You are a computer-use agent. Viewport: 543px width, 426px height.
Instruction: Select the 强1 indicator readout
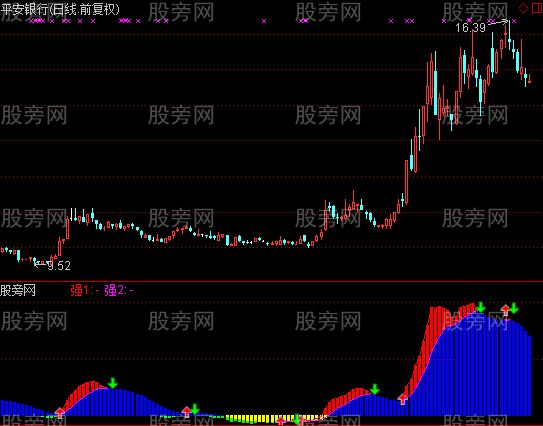click(x=85, y=290)
